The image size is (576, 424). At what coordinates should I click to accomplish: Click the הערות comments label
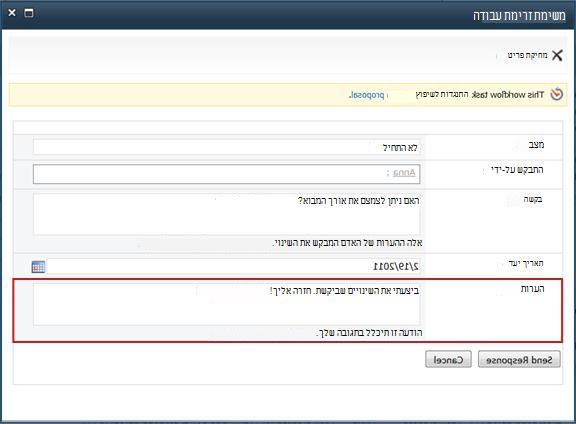click(x=532, y=289)
